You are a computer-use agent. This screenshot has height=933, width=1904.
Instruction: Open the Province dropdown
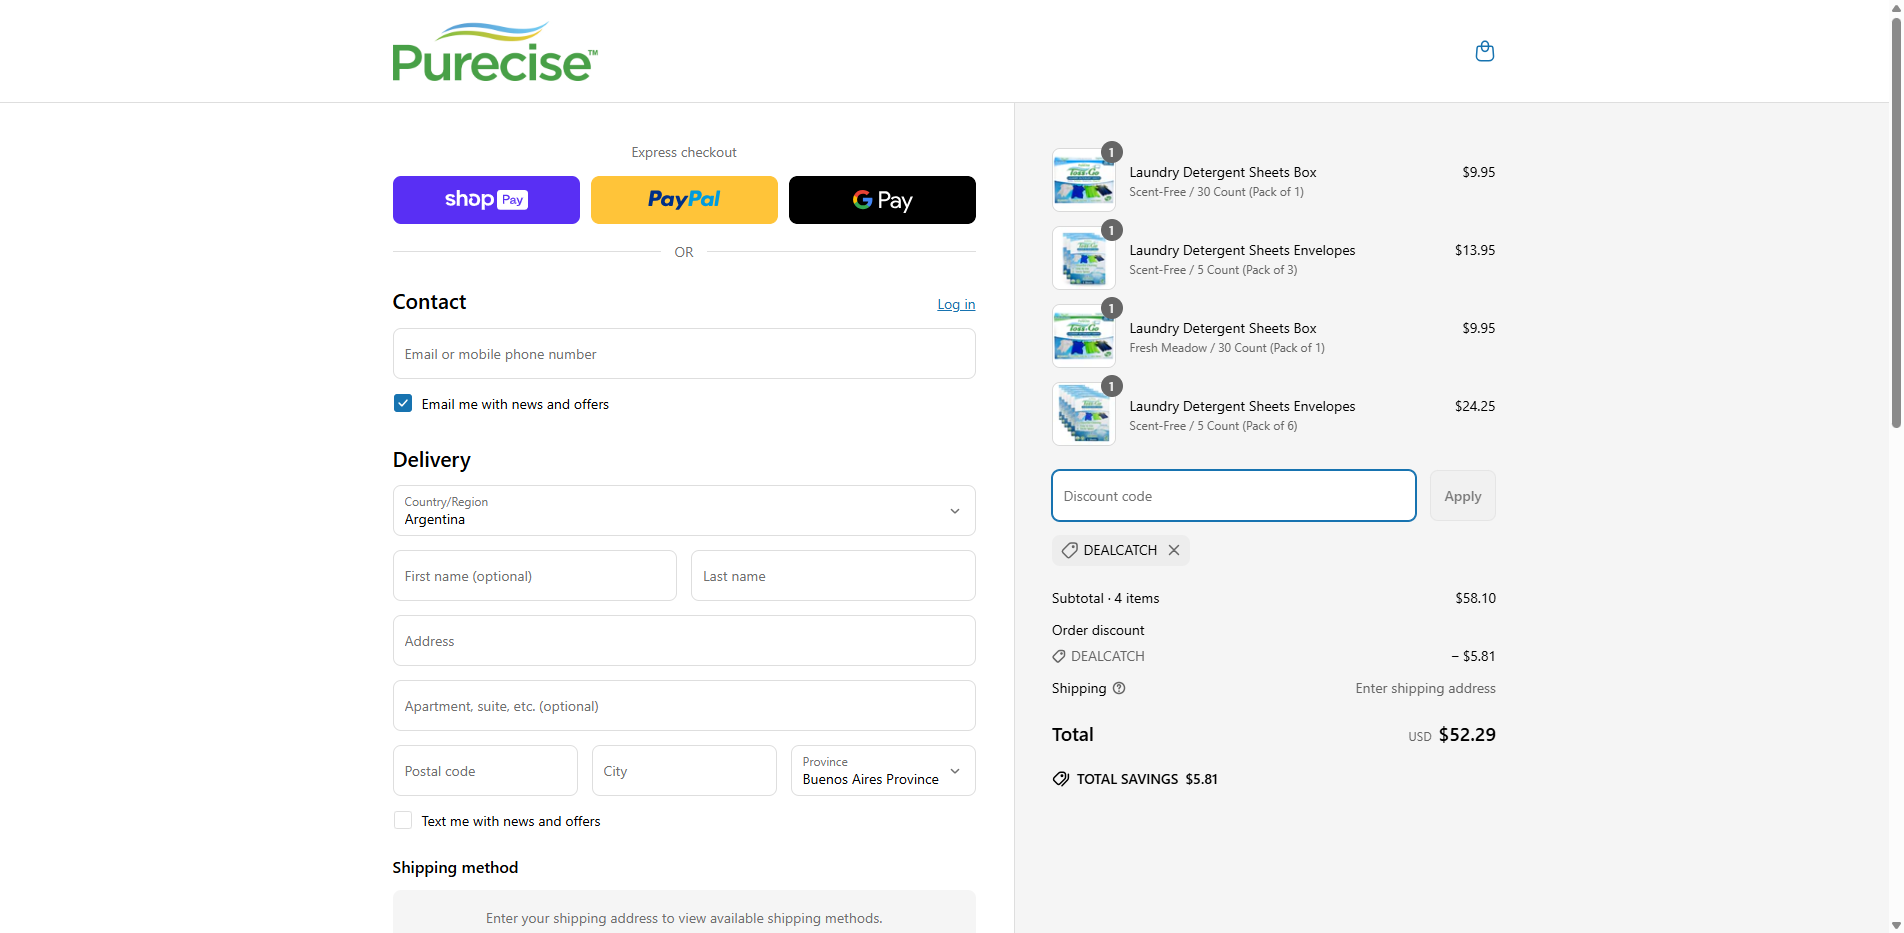883,771
